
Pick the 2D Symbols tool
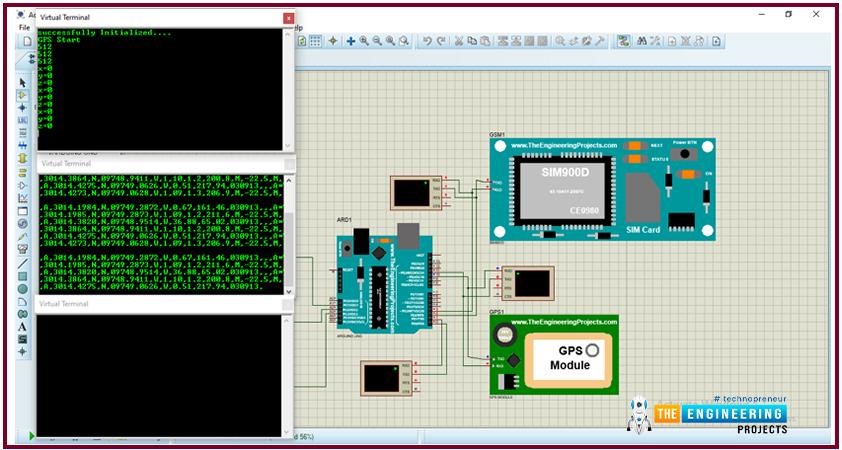pos(23,339)
